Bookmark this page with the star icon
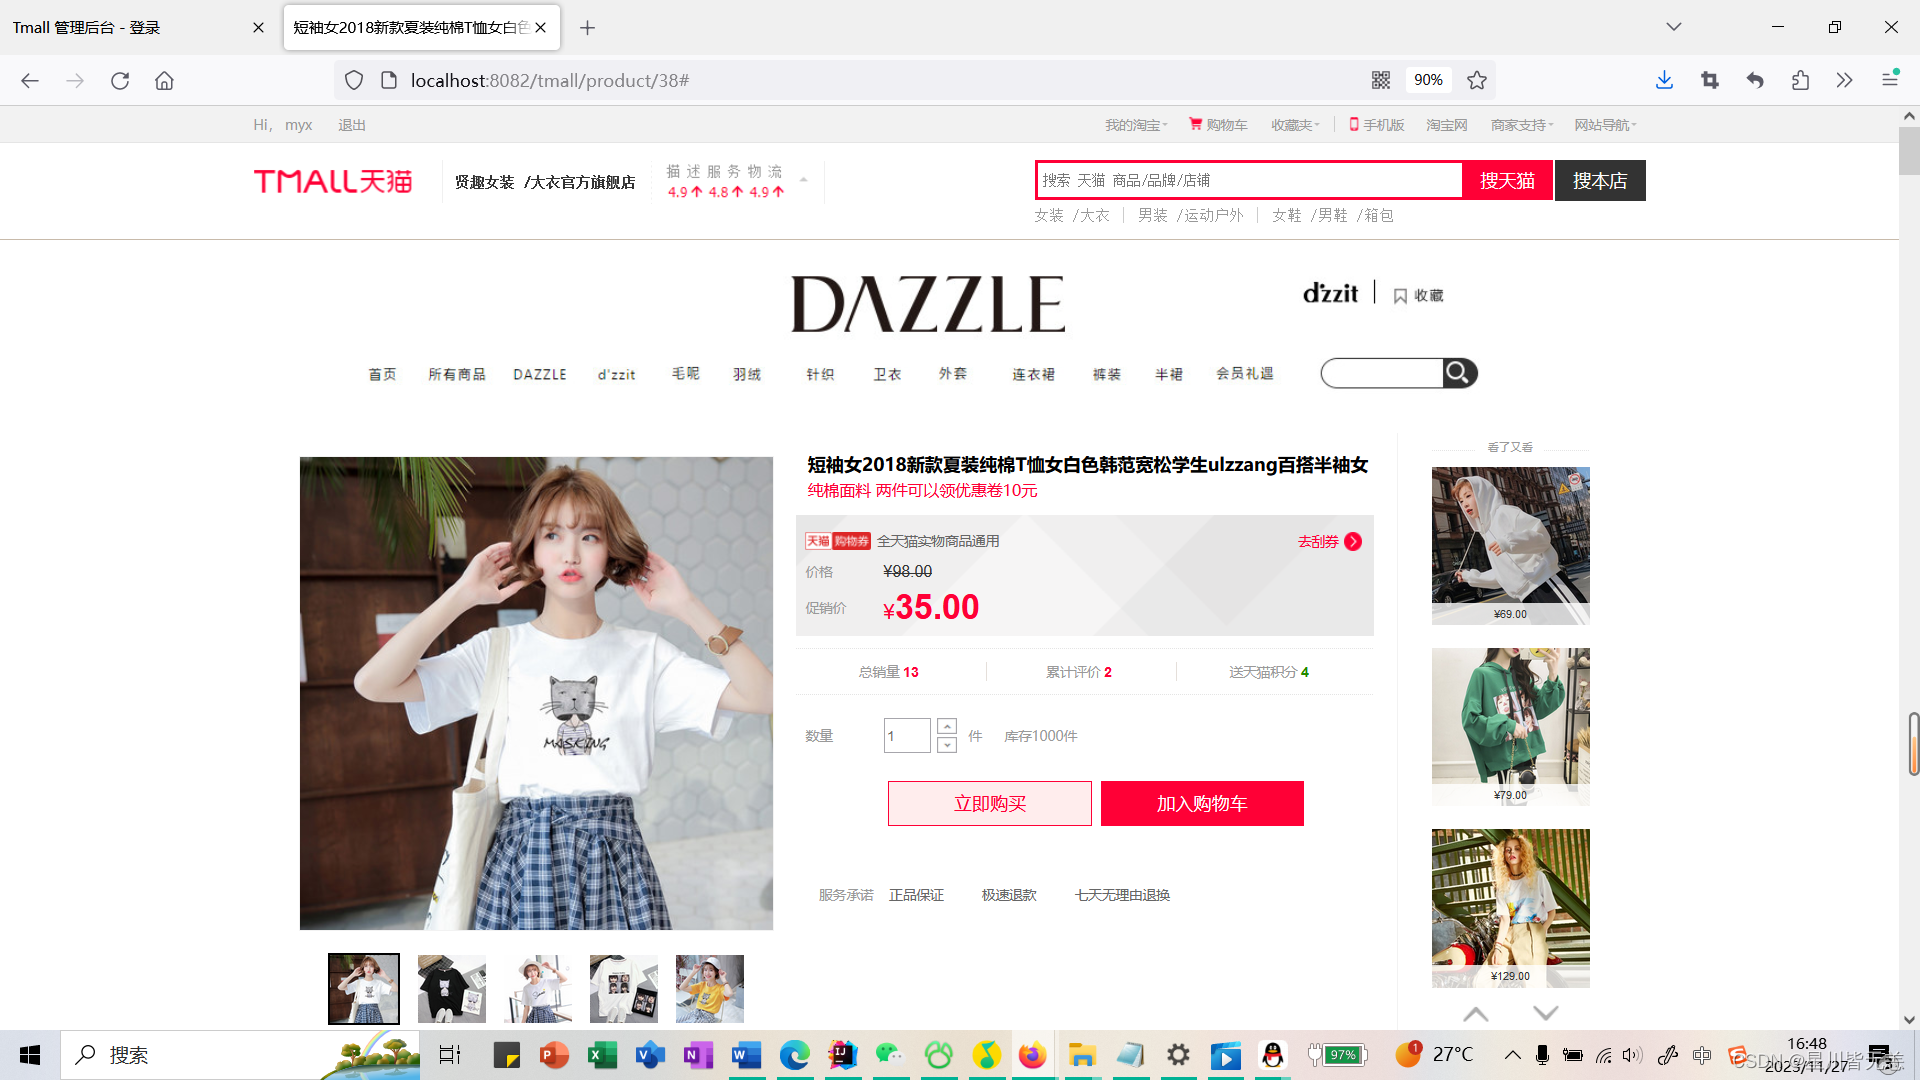The image size is (1920, 1080). pyautogui.click(x=1477, y=80)
